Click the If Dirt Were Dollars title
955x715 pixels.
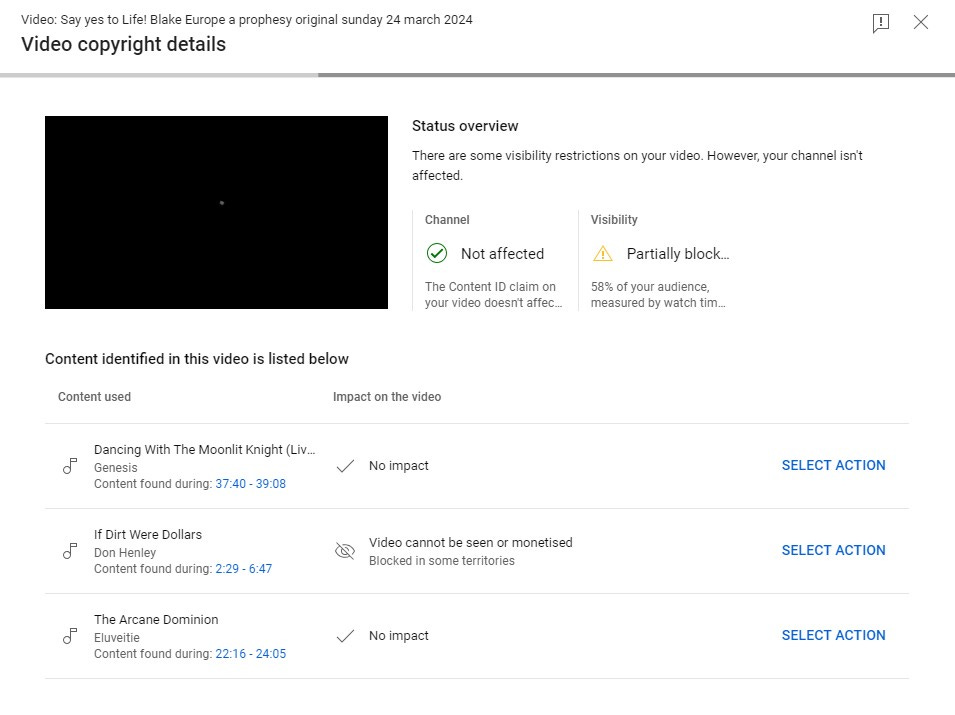(148, 535)
